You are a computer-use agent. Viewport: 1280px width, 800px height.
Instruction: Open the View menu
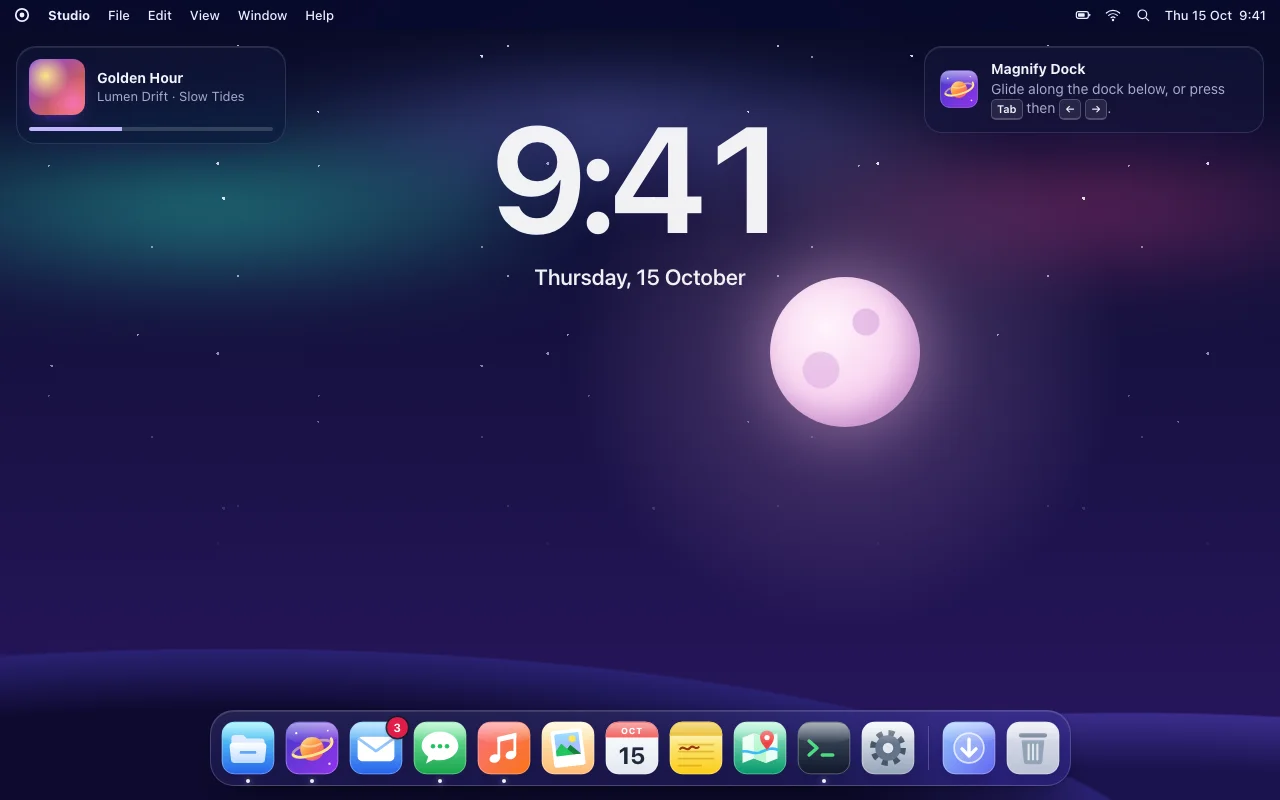[x=205, y=16]
